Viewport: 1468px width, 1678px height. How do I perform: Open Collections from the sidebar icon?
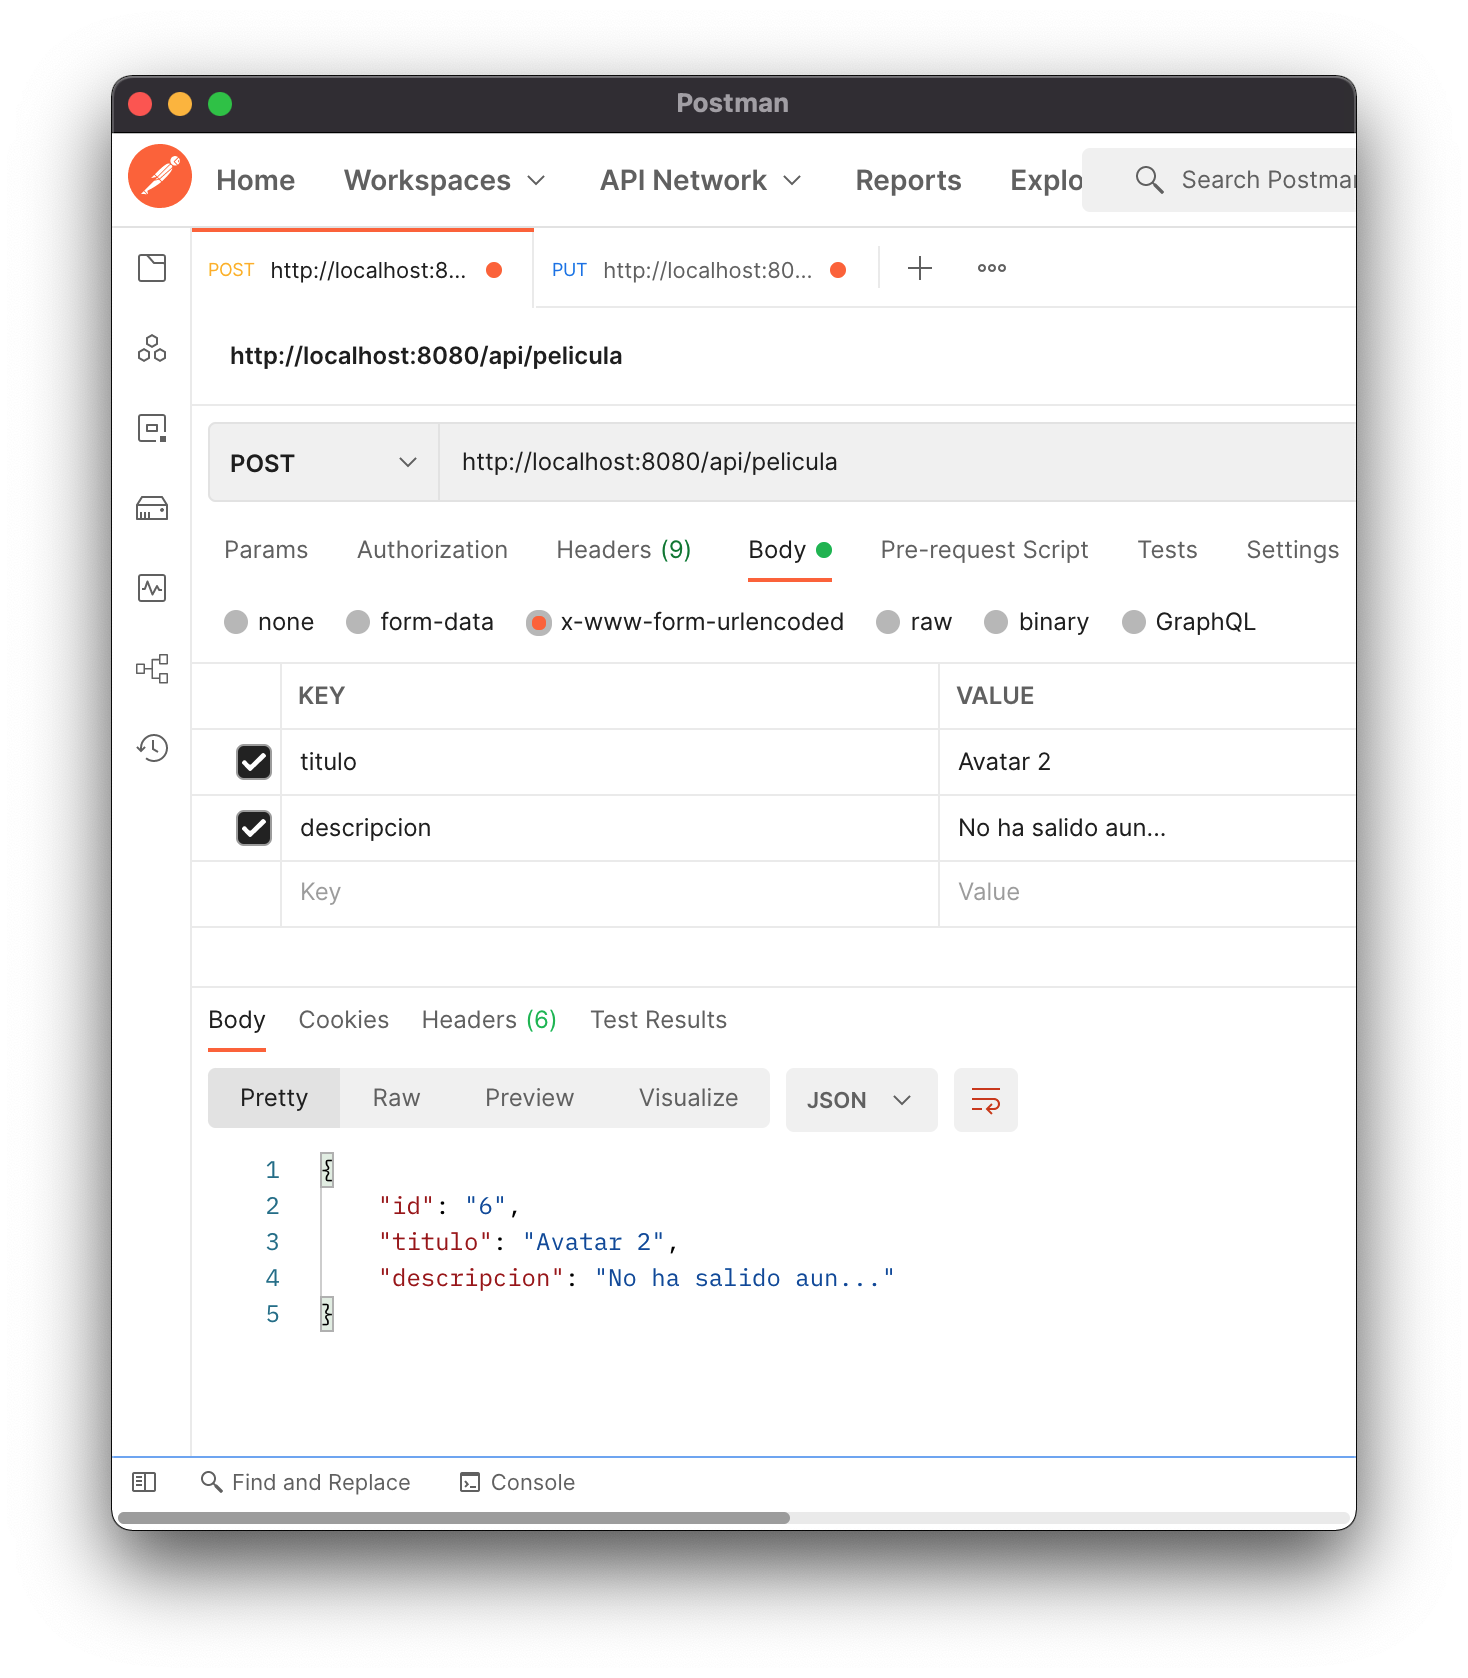click(x=152, y=268)
